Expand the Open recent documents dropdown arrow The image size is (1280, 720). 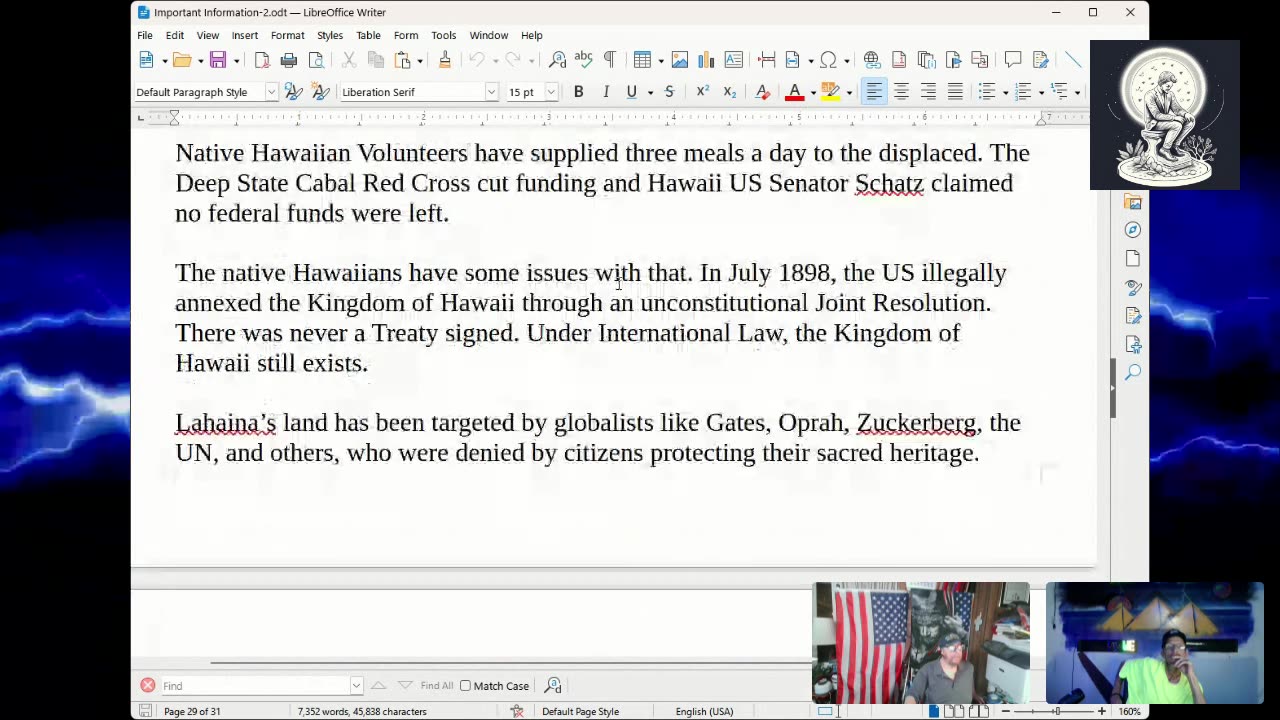pos(200,60)
